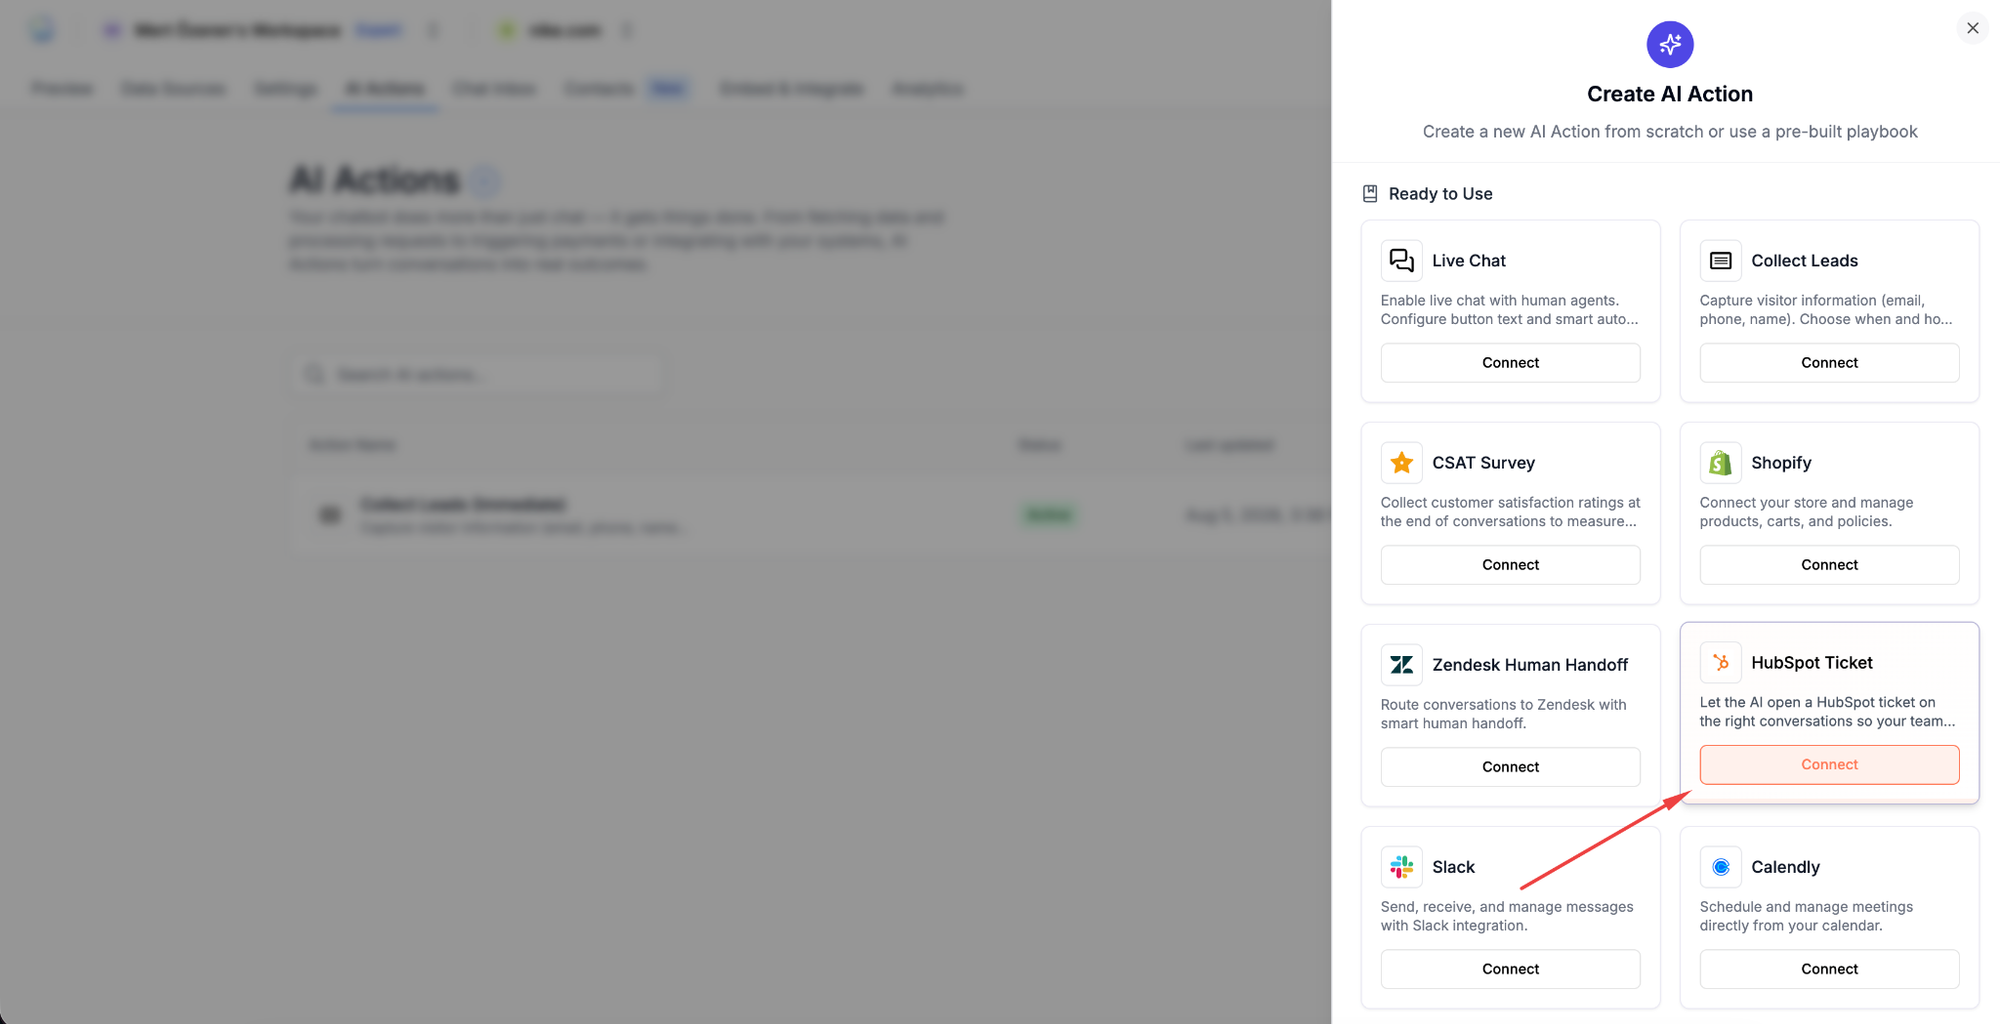Connect the Collect Leads action
The image size is (2000, 1024).
1829,363
